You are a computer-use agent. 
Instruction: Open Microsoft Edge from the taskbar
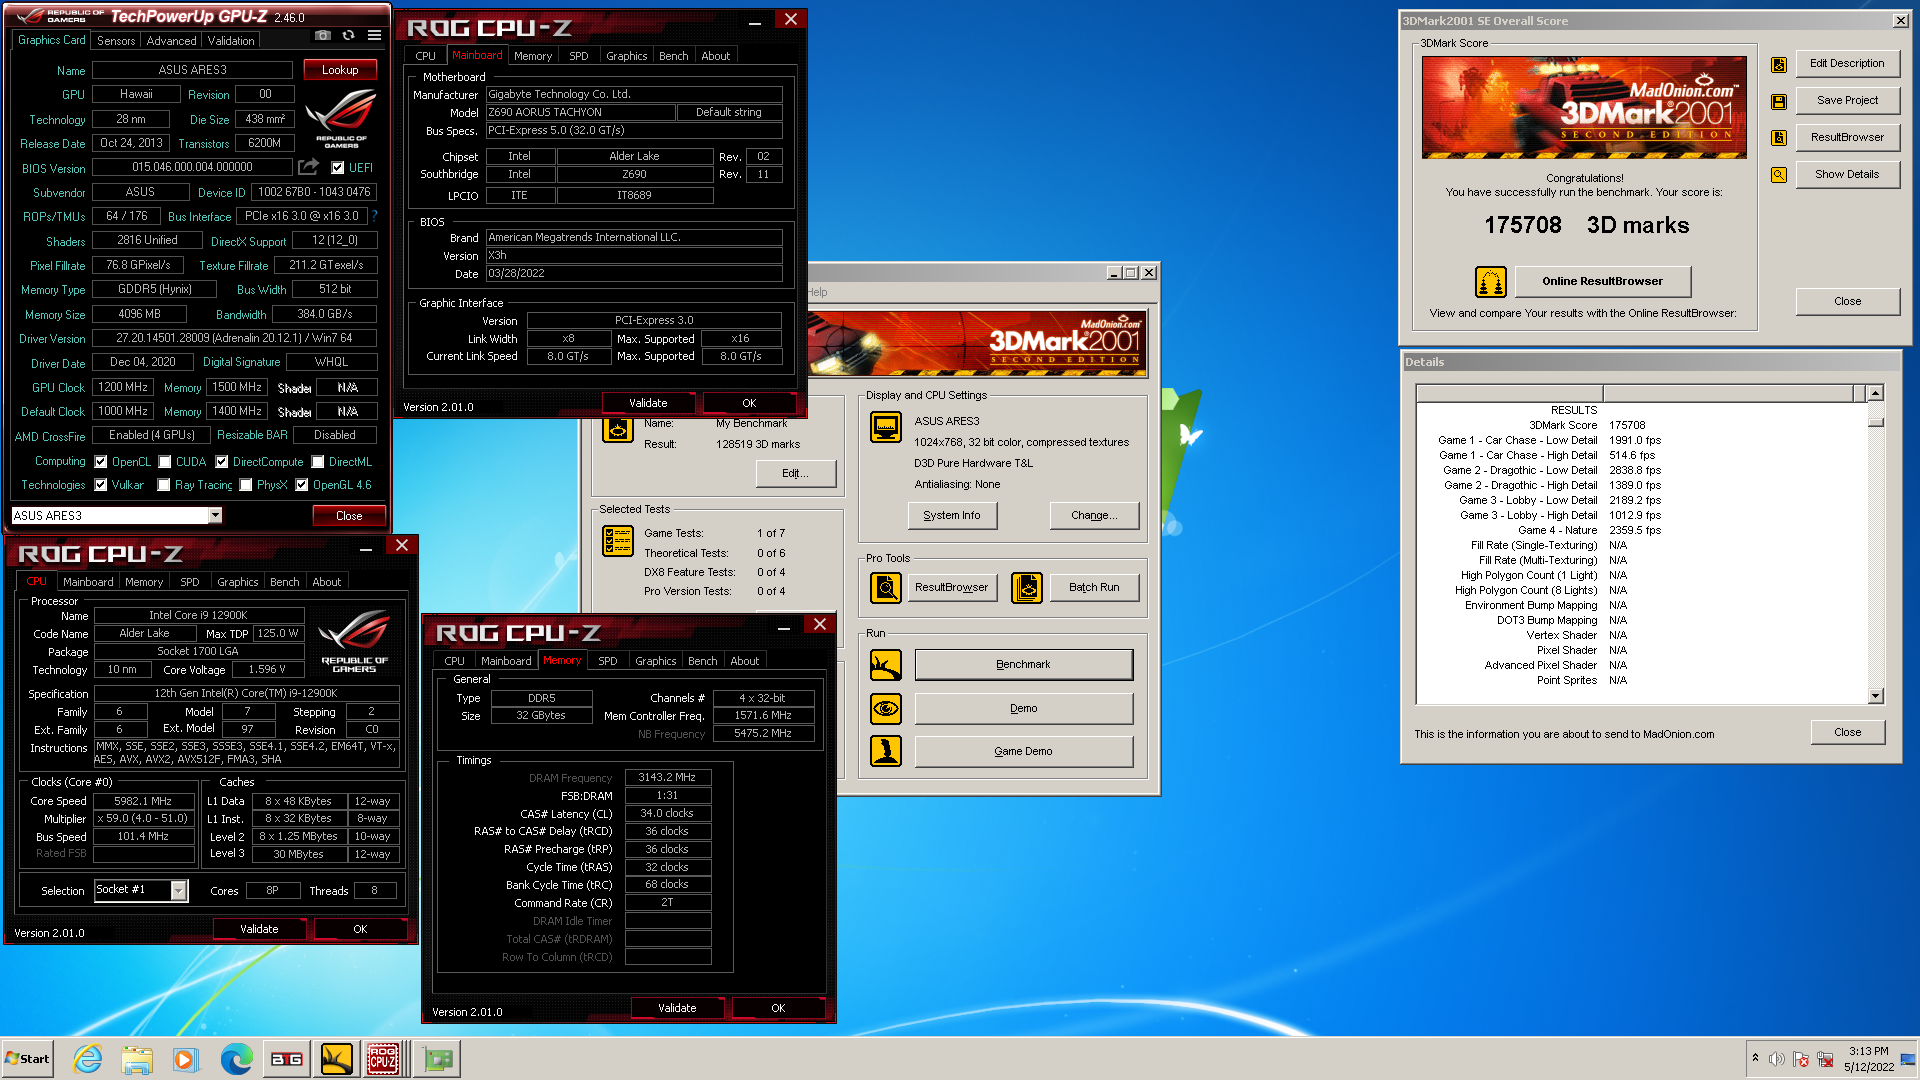click(x=236, y=1059)
